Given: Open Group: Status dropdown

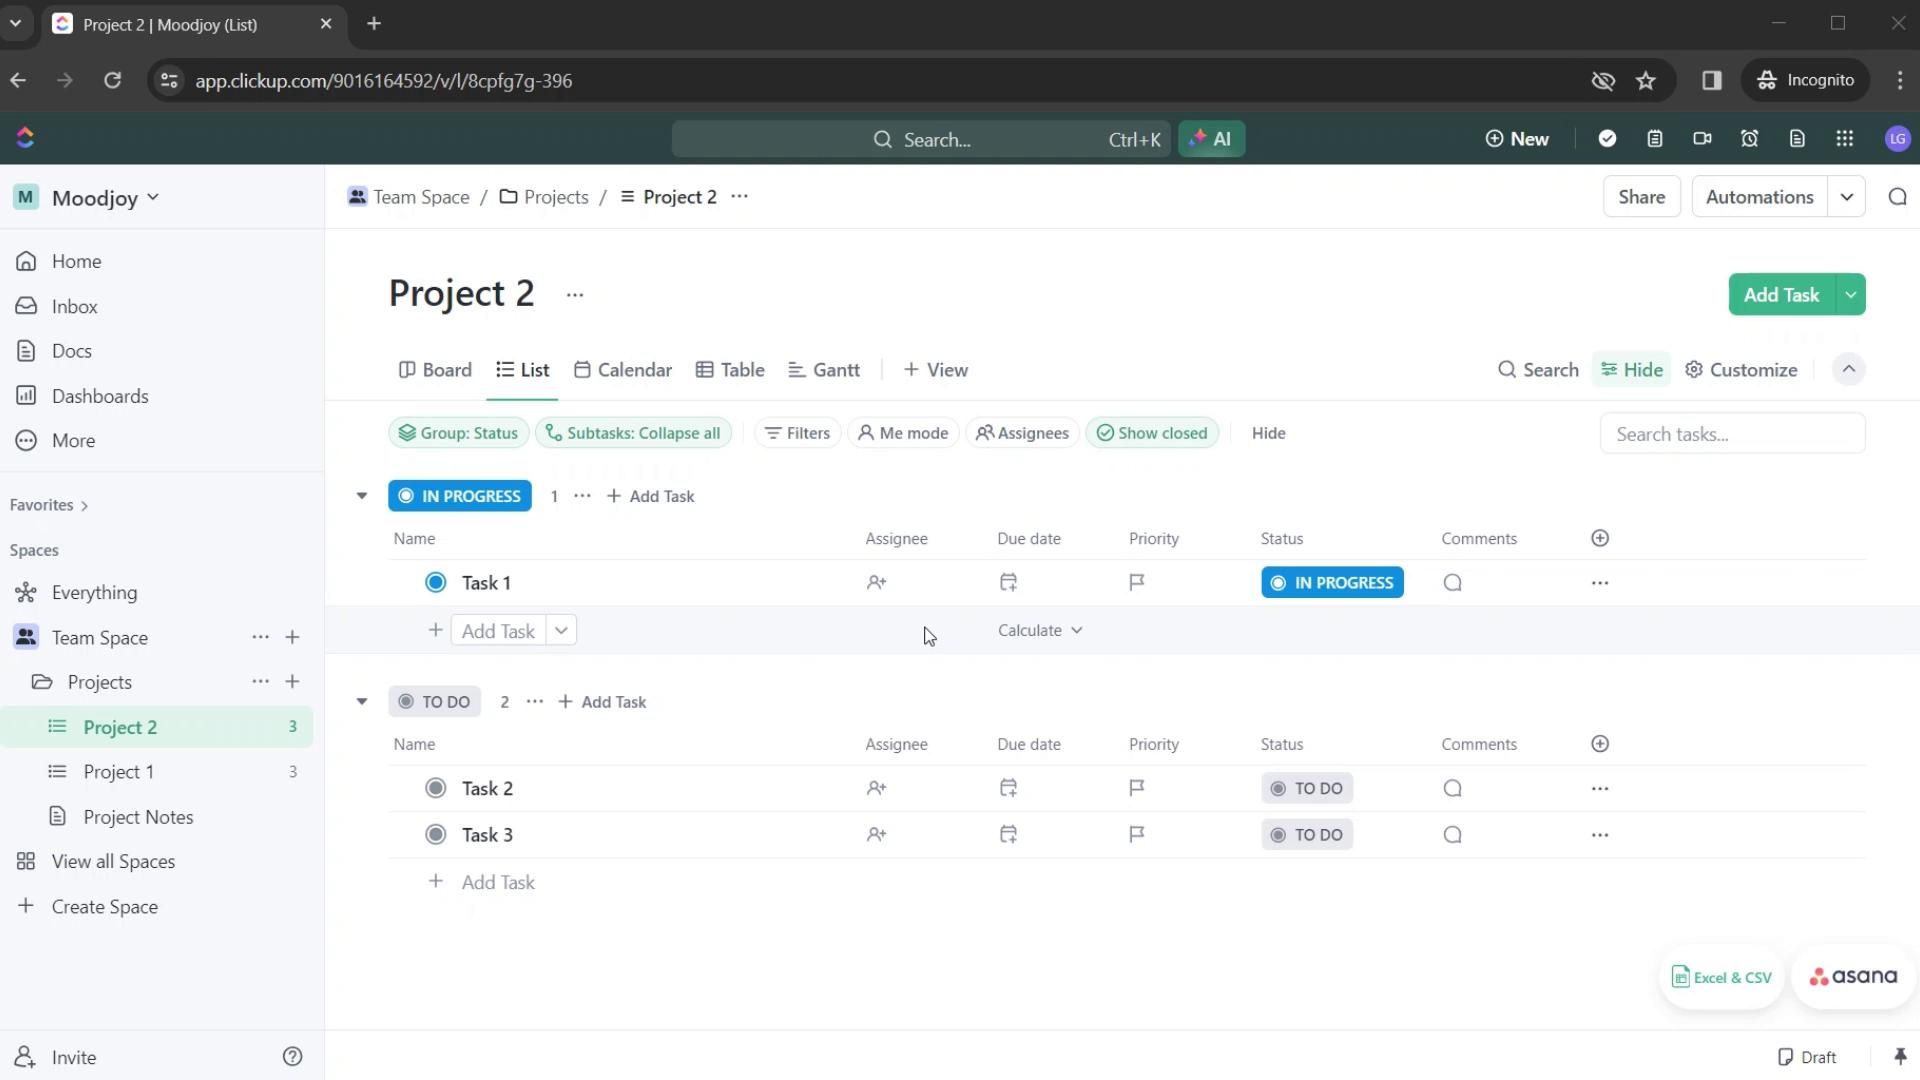Looking at the screenshot, I should pos(459,433).
